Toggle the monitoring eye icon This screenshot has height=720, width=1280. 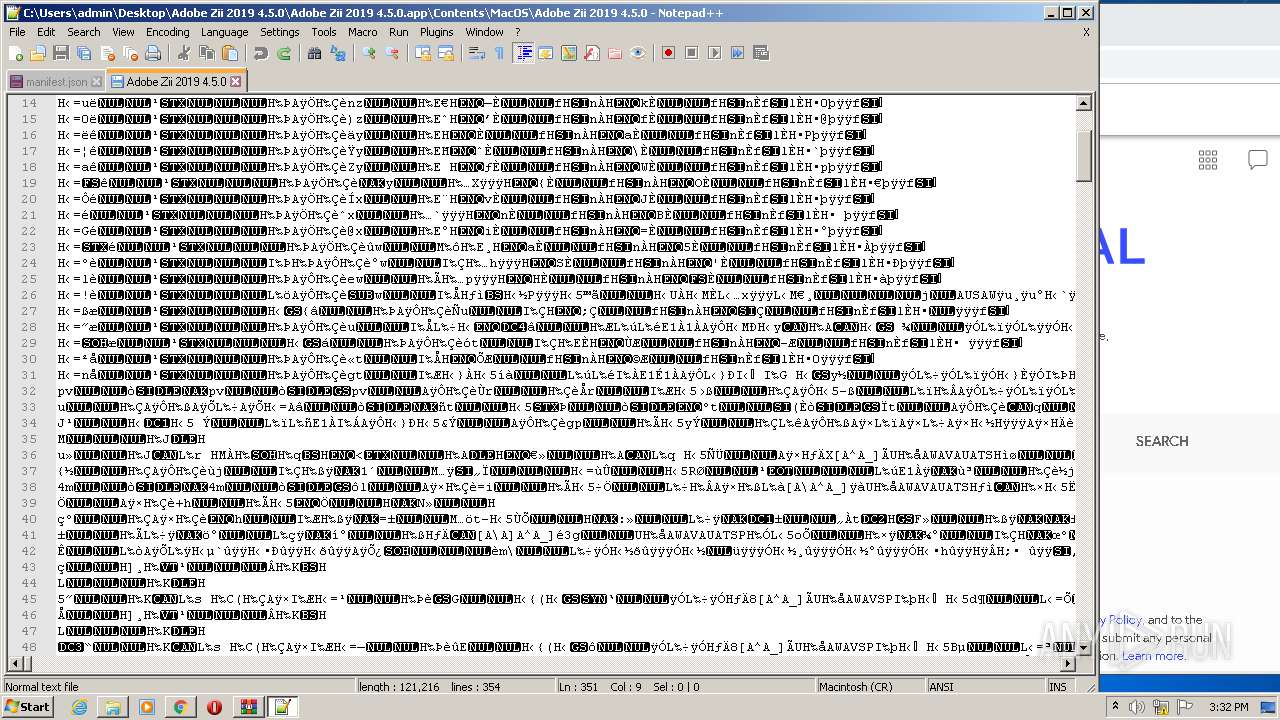point(638,53)
